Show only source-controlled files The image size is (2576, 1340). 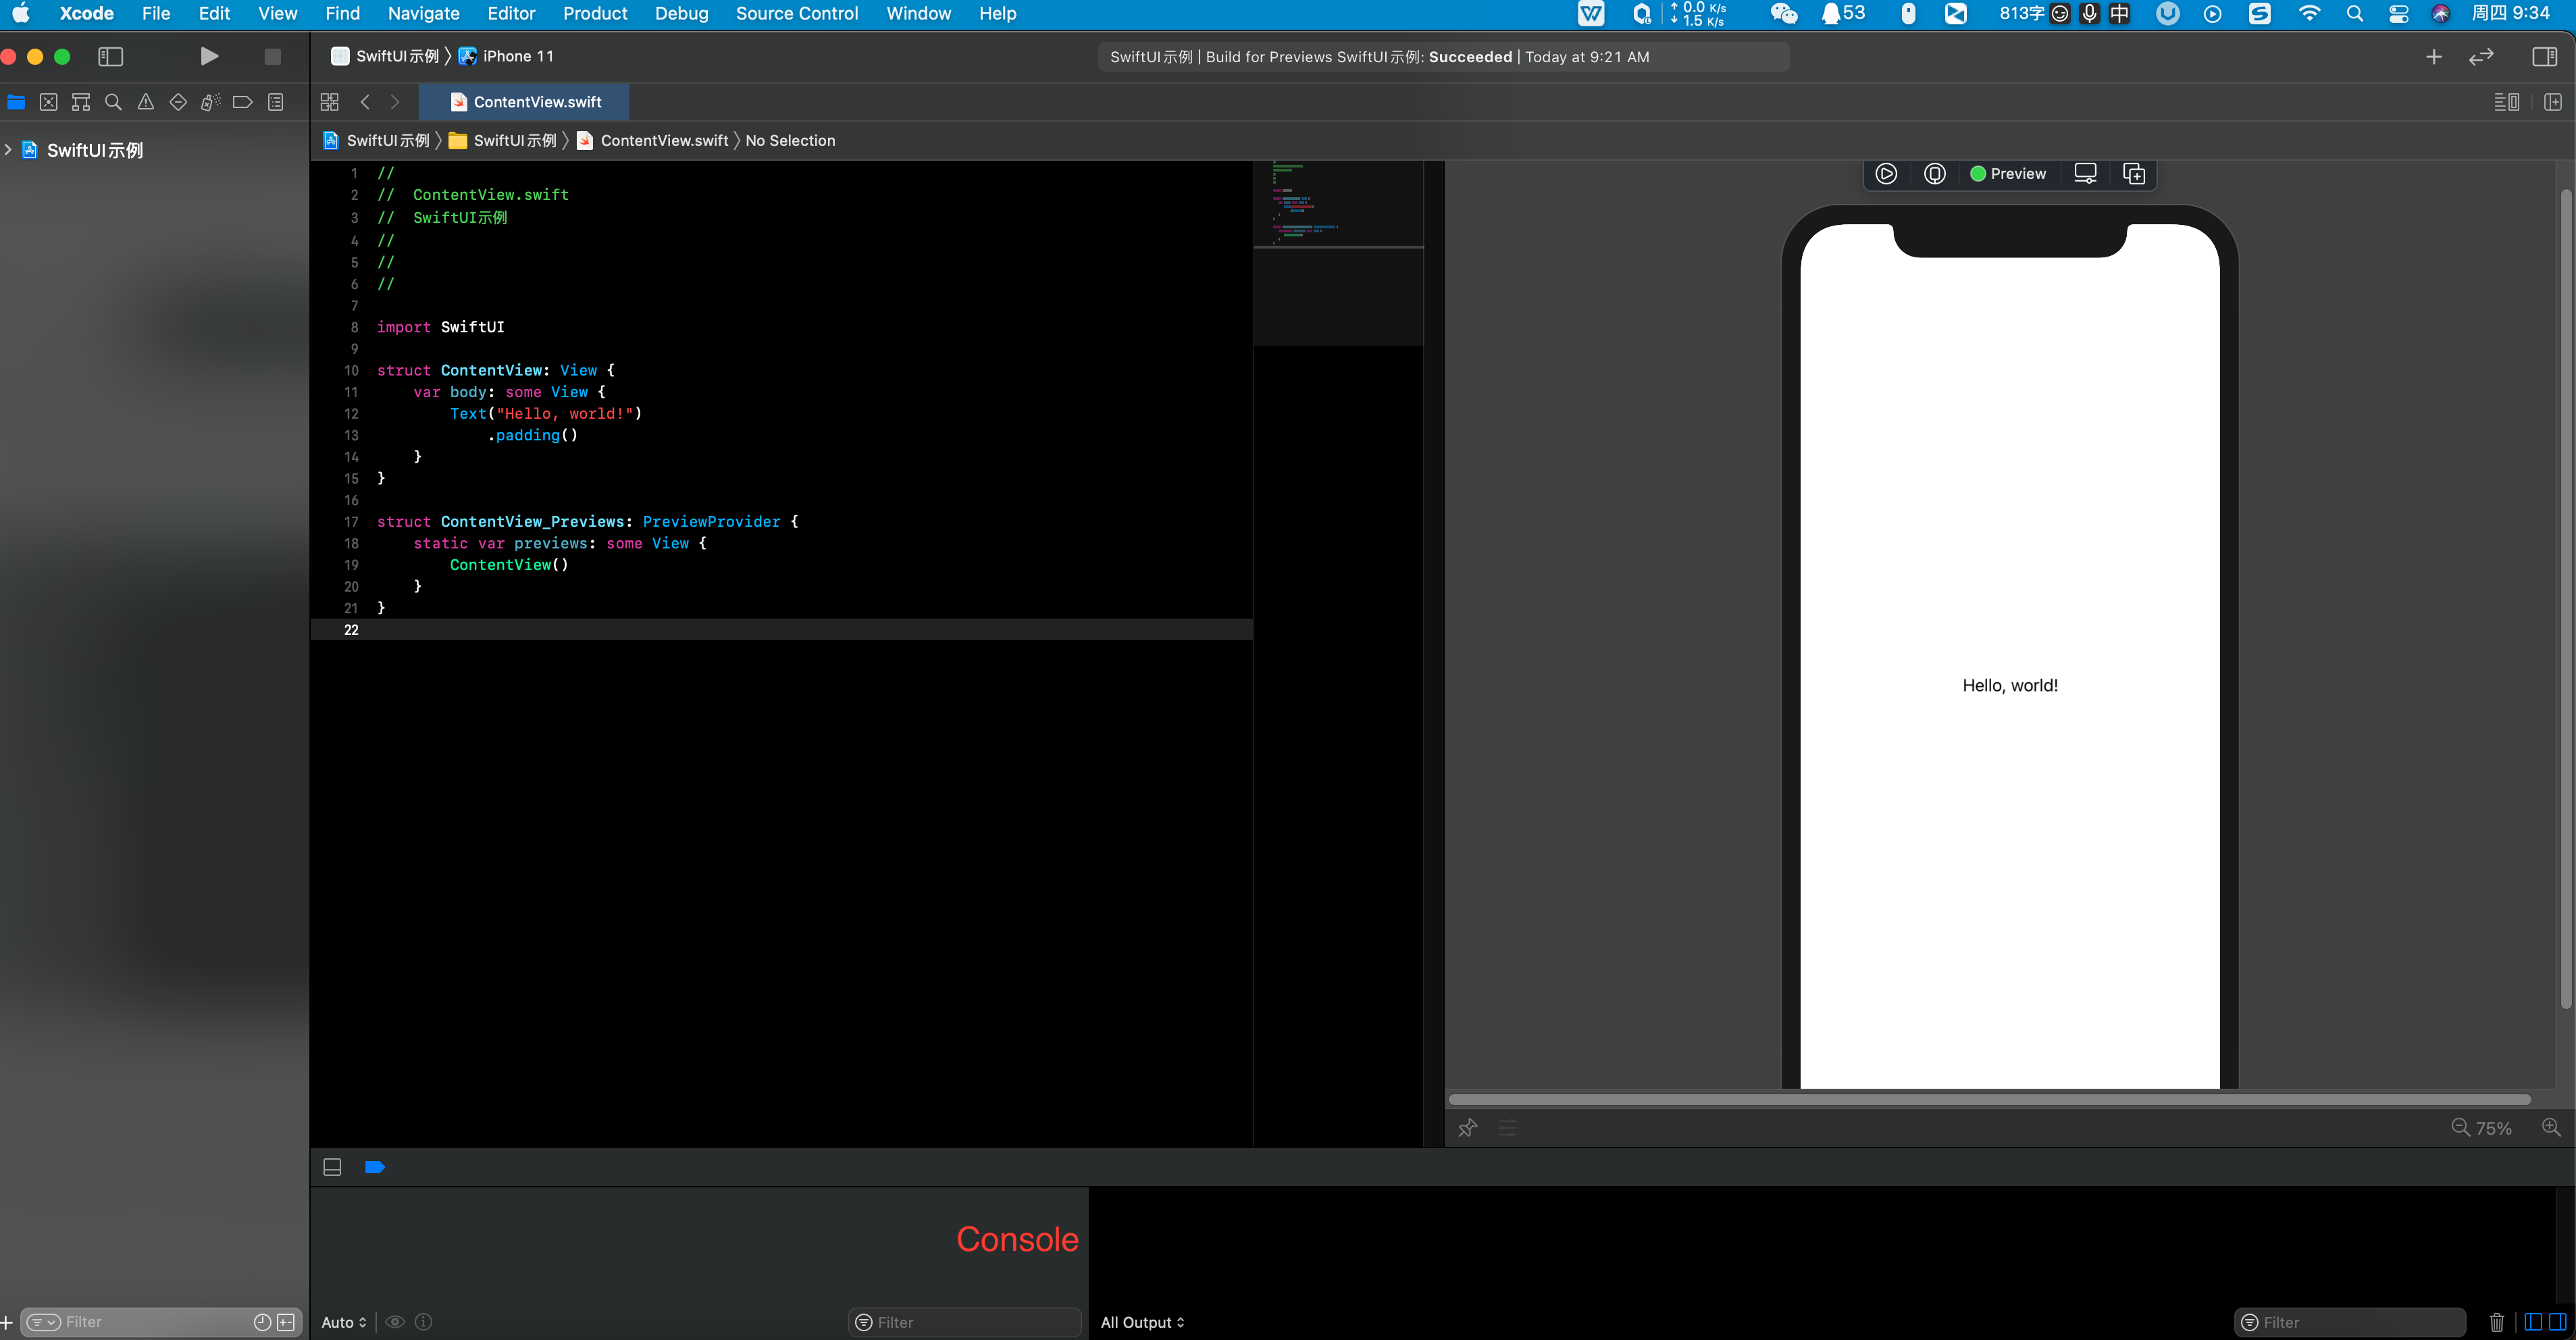(x=286, y=1322)
